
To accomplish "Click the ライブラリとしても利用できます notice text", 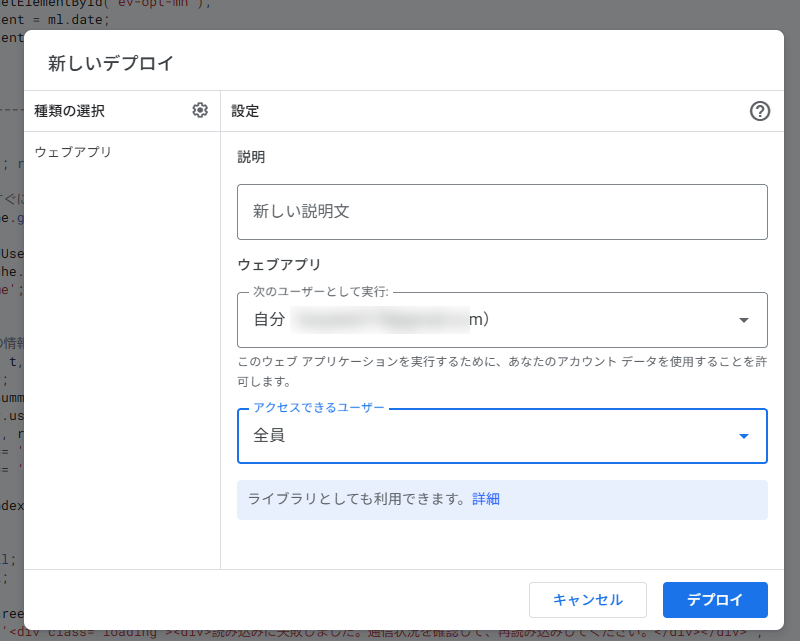I will (356, 499).
